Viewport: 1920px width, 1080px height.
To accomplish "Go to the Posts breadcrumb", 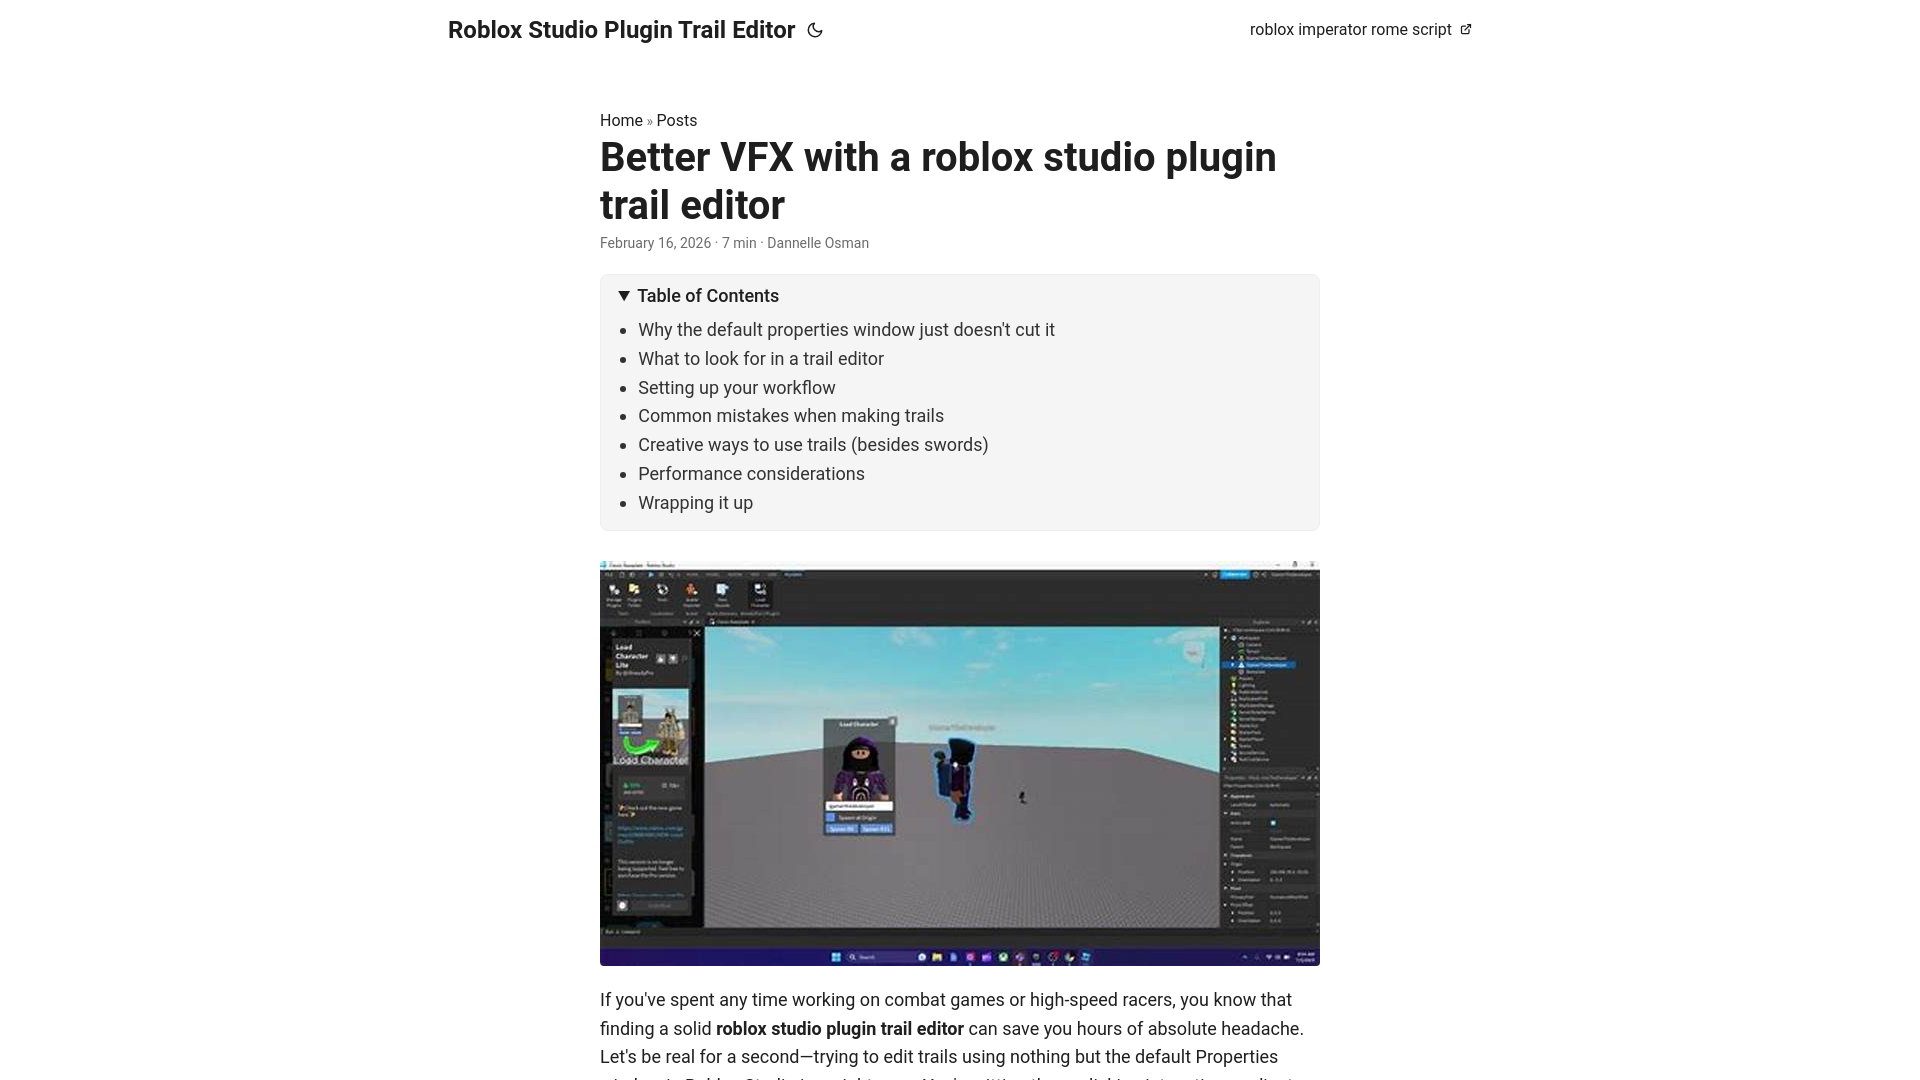I will click(677, 120).
